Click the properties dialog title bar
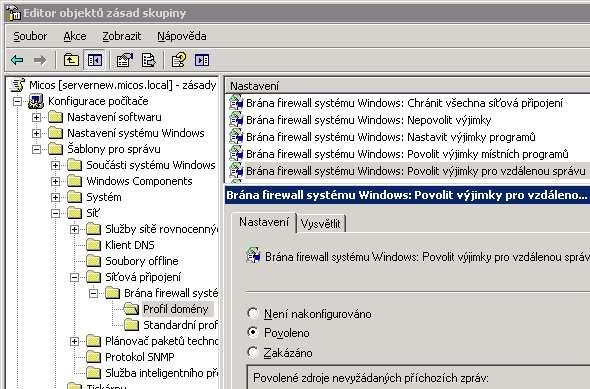The height and width of the screenshot is (389, 590). (x=408, y=195)
